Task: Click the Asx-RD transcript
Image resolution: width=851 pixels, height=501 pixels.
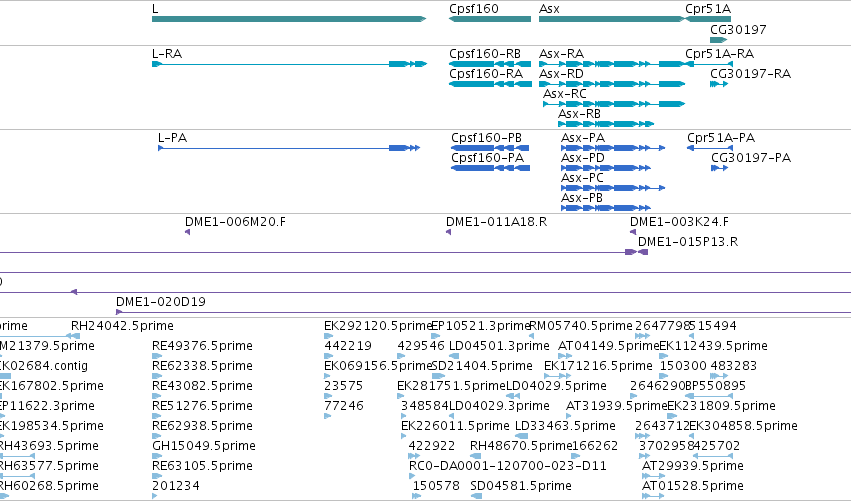Action: point(612,84)
